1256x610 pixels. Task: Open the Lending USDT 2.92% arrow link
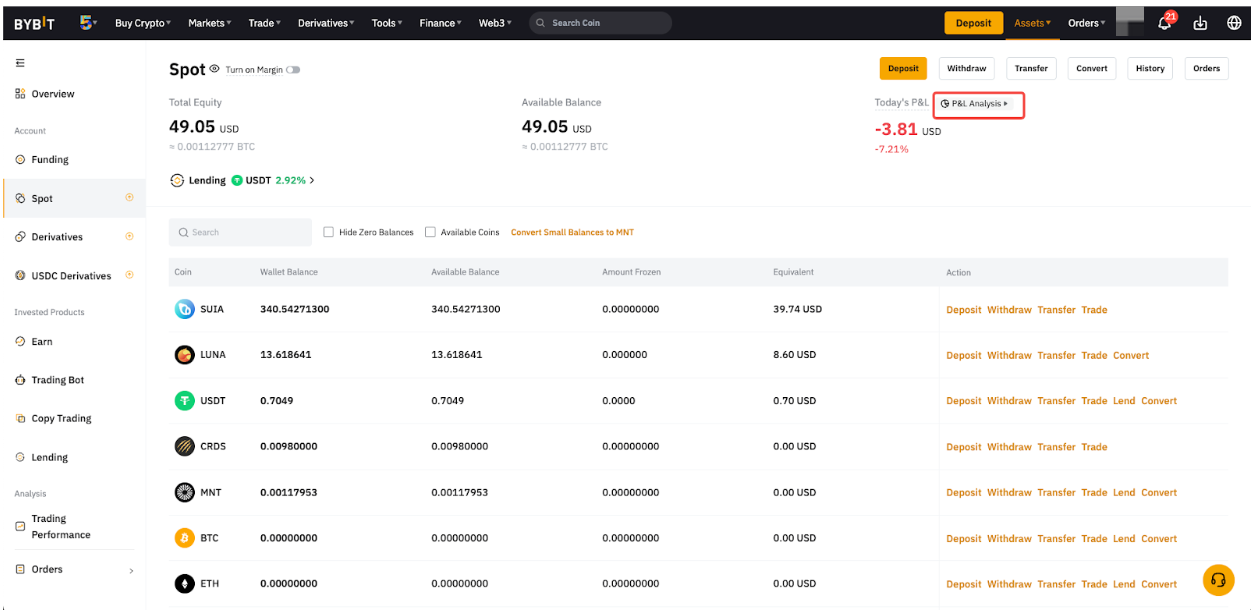[x=312, y=181]
